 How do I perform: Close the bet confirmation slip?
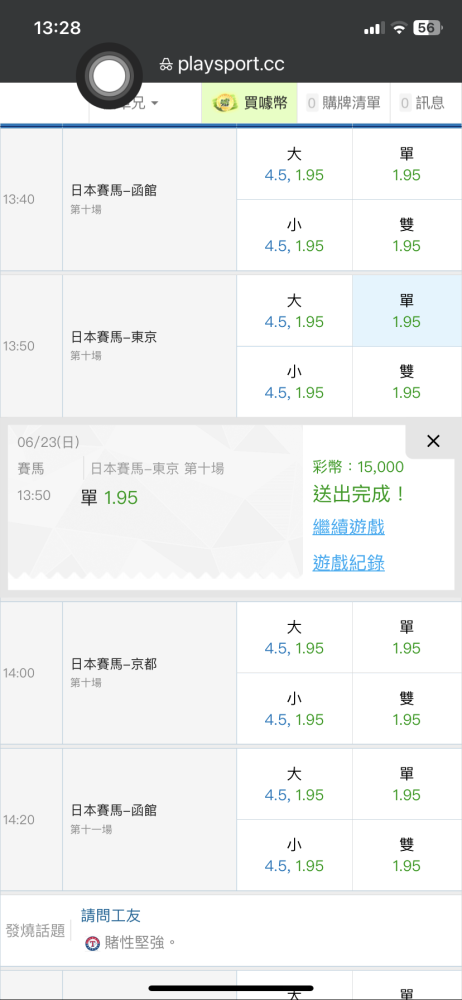pos(433,441)
